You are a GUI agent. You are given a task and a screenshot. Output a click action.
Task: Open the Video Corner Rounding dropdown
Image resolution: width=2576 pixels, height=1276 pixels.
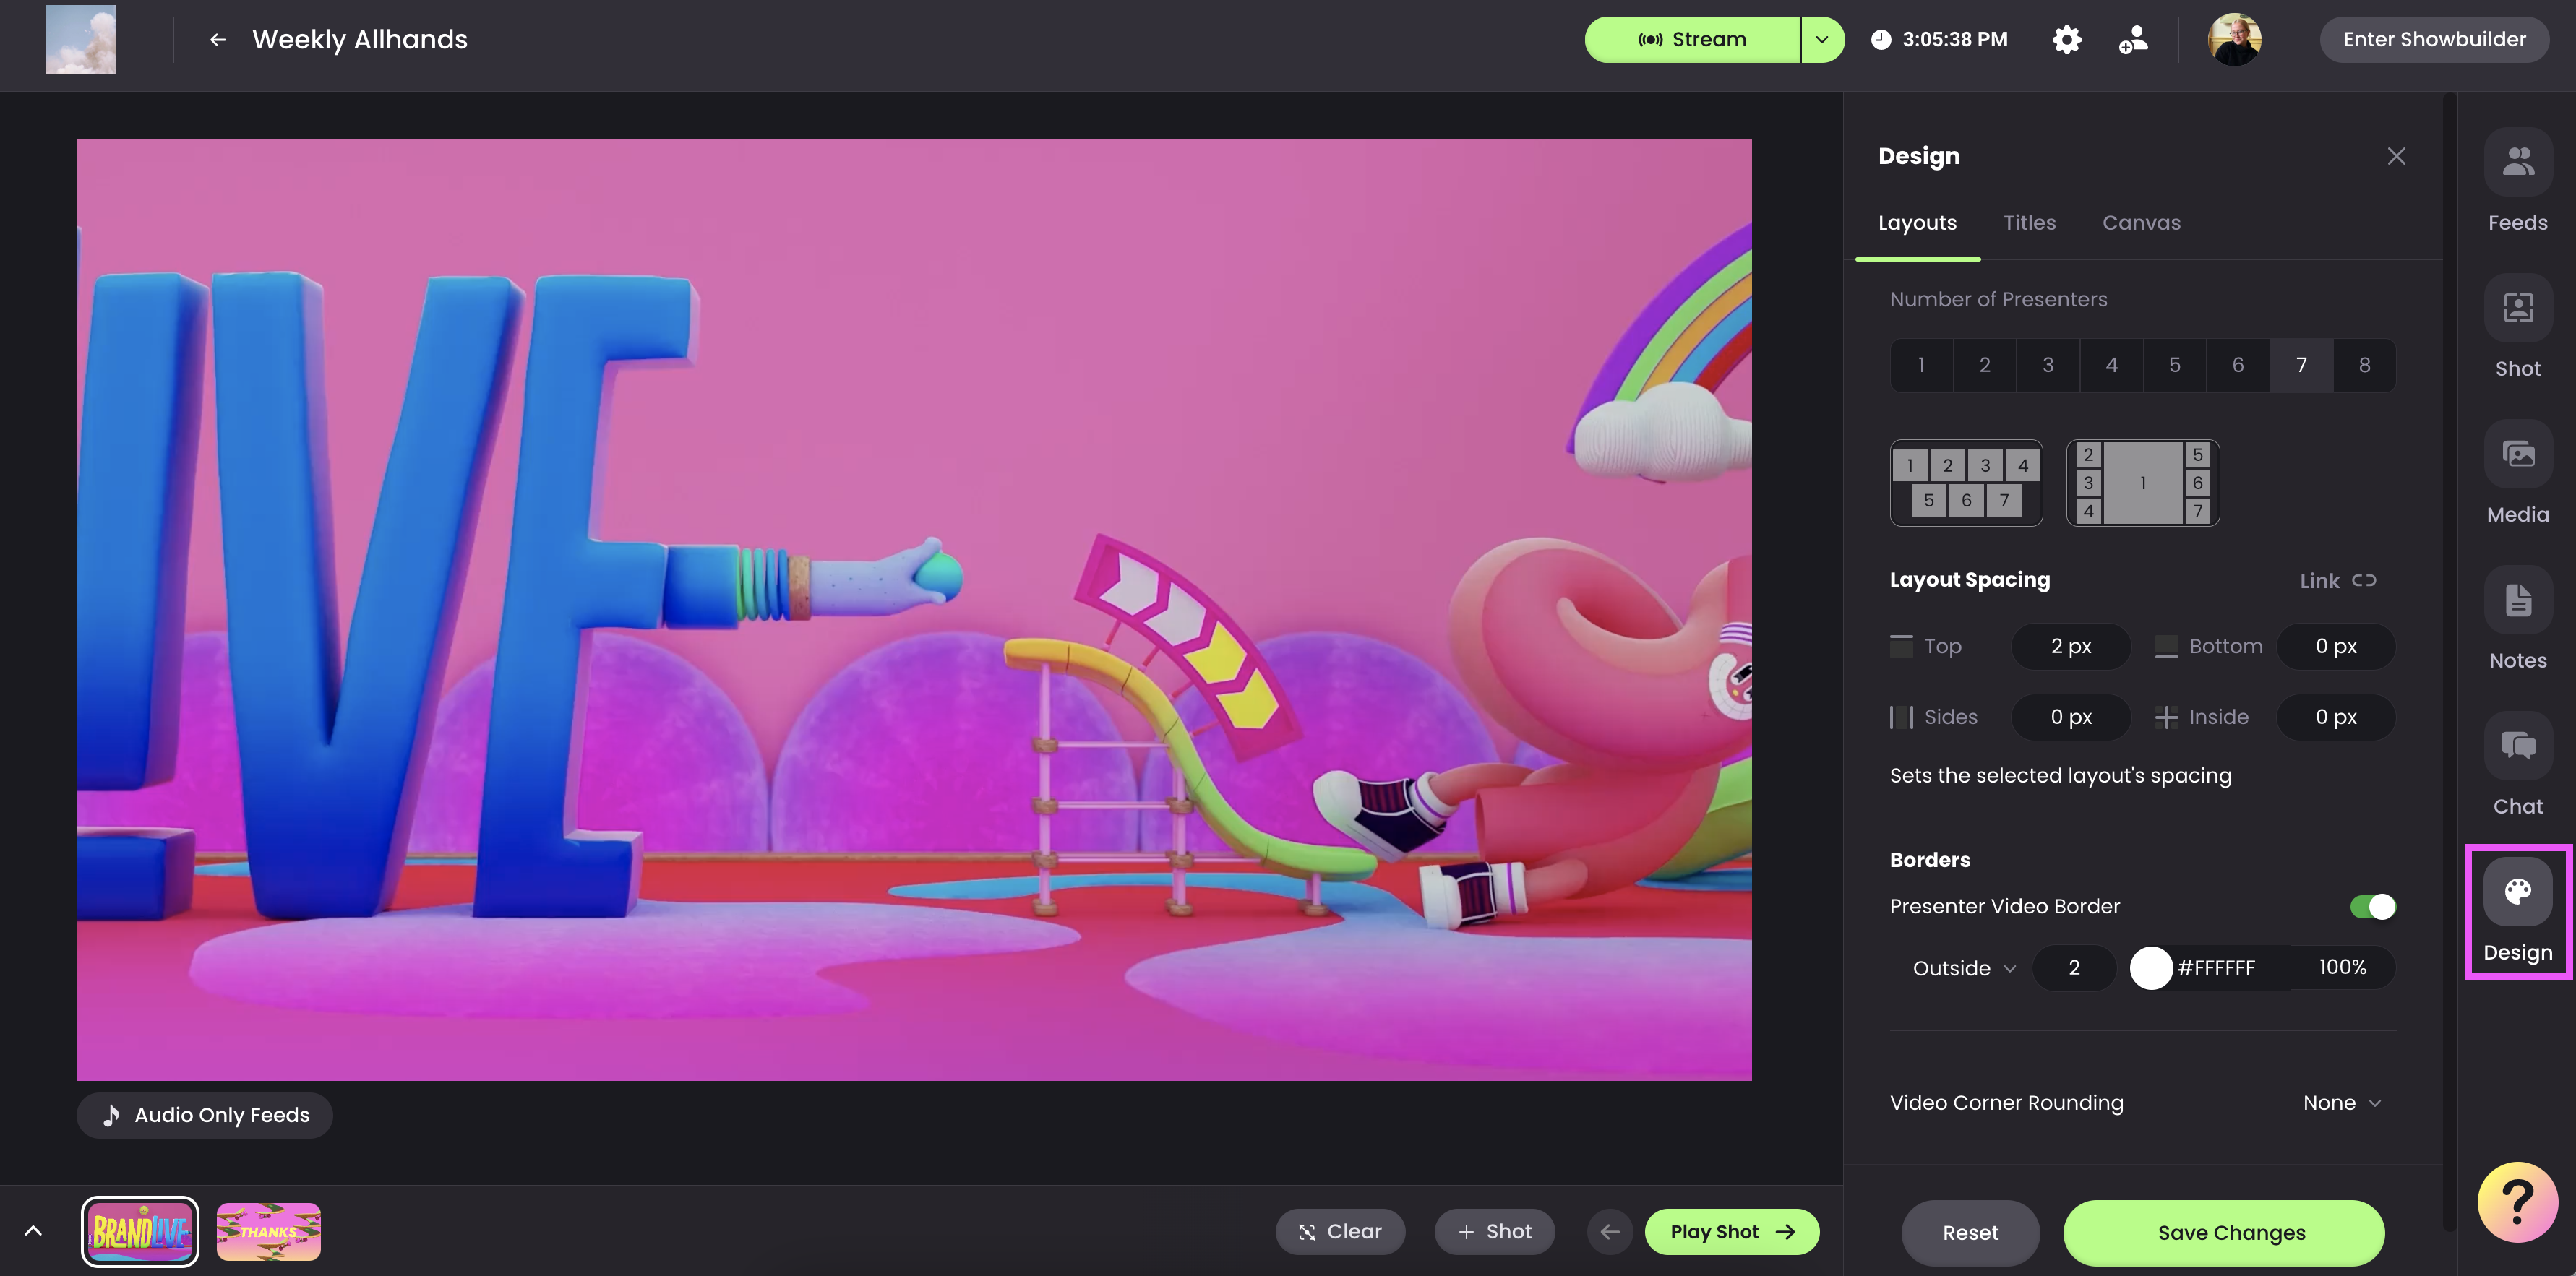click(x=2342, y=1103)
